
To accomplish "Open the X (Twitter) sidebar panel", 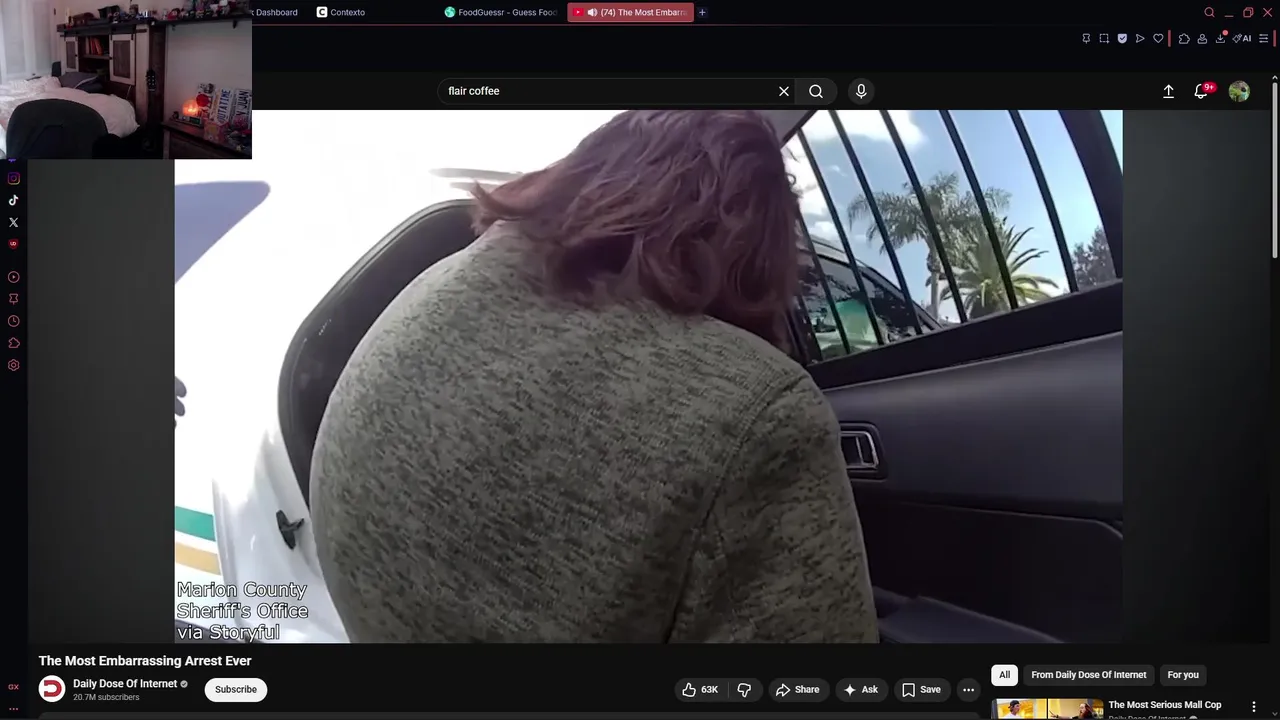I will click(14, 222).
